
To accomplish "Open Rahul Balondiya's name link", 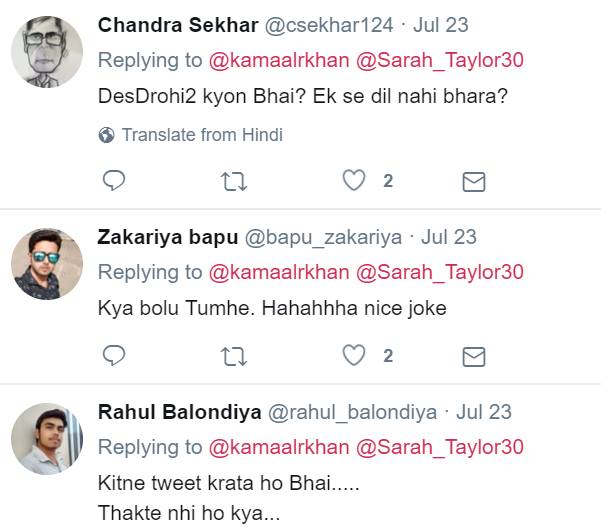I will 179,412.
